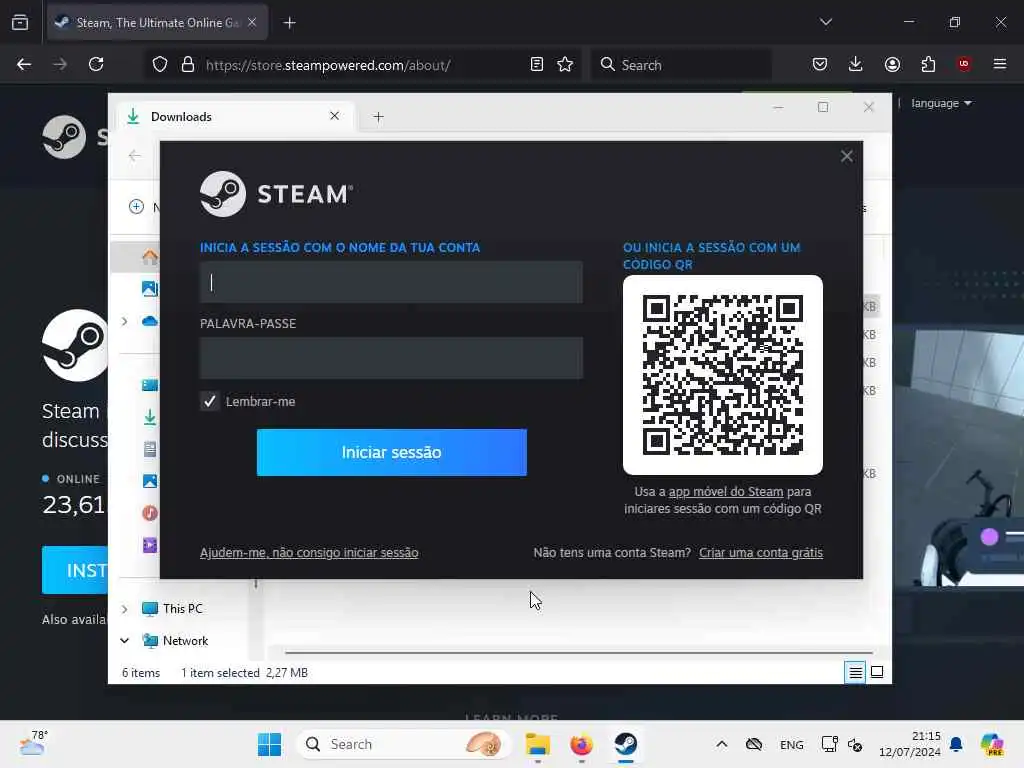Close the Steam store Firefox tab
Viewport: 1024px width, 768px height.
pos(252,22)
